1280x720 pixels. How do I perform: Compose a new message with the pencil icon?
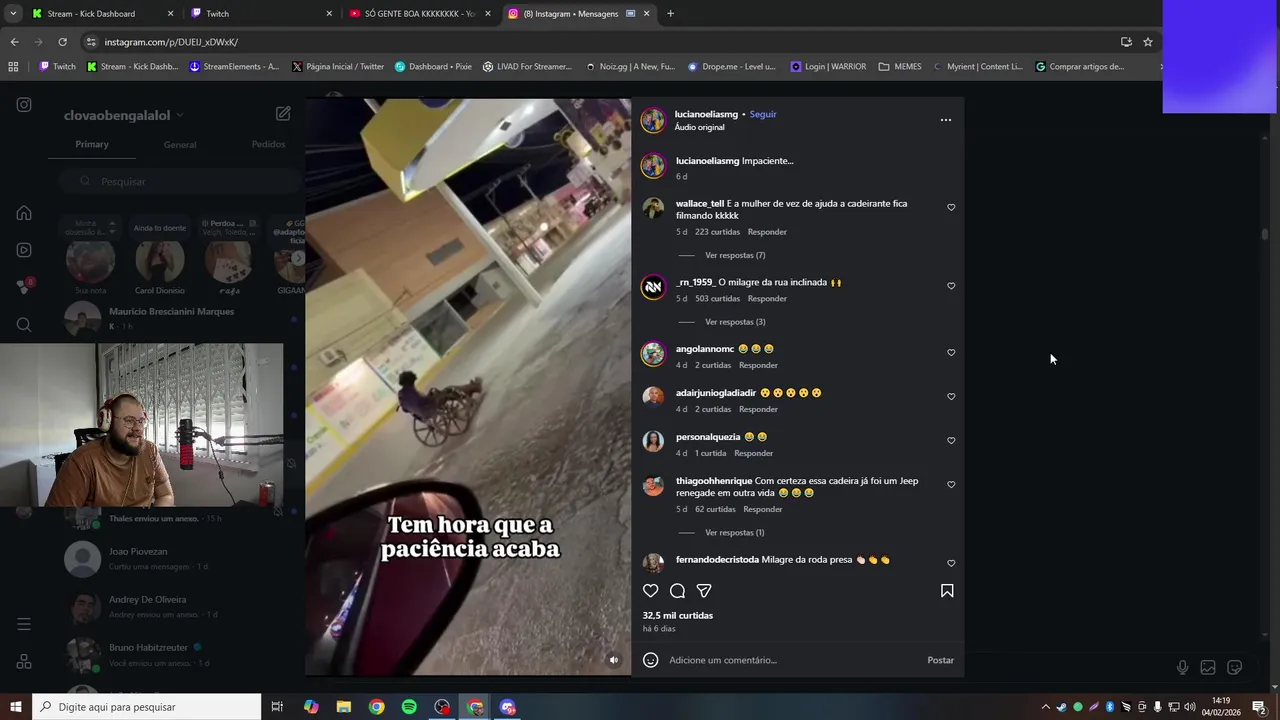click(x=283, y=114)
